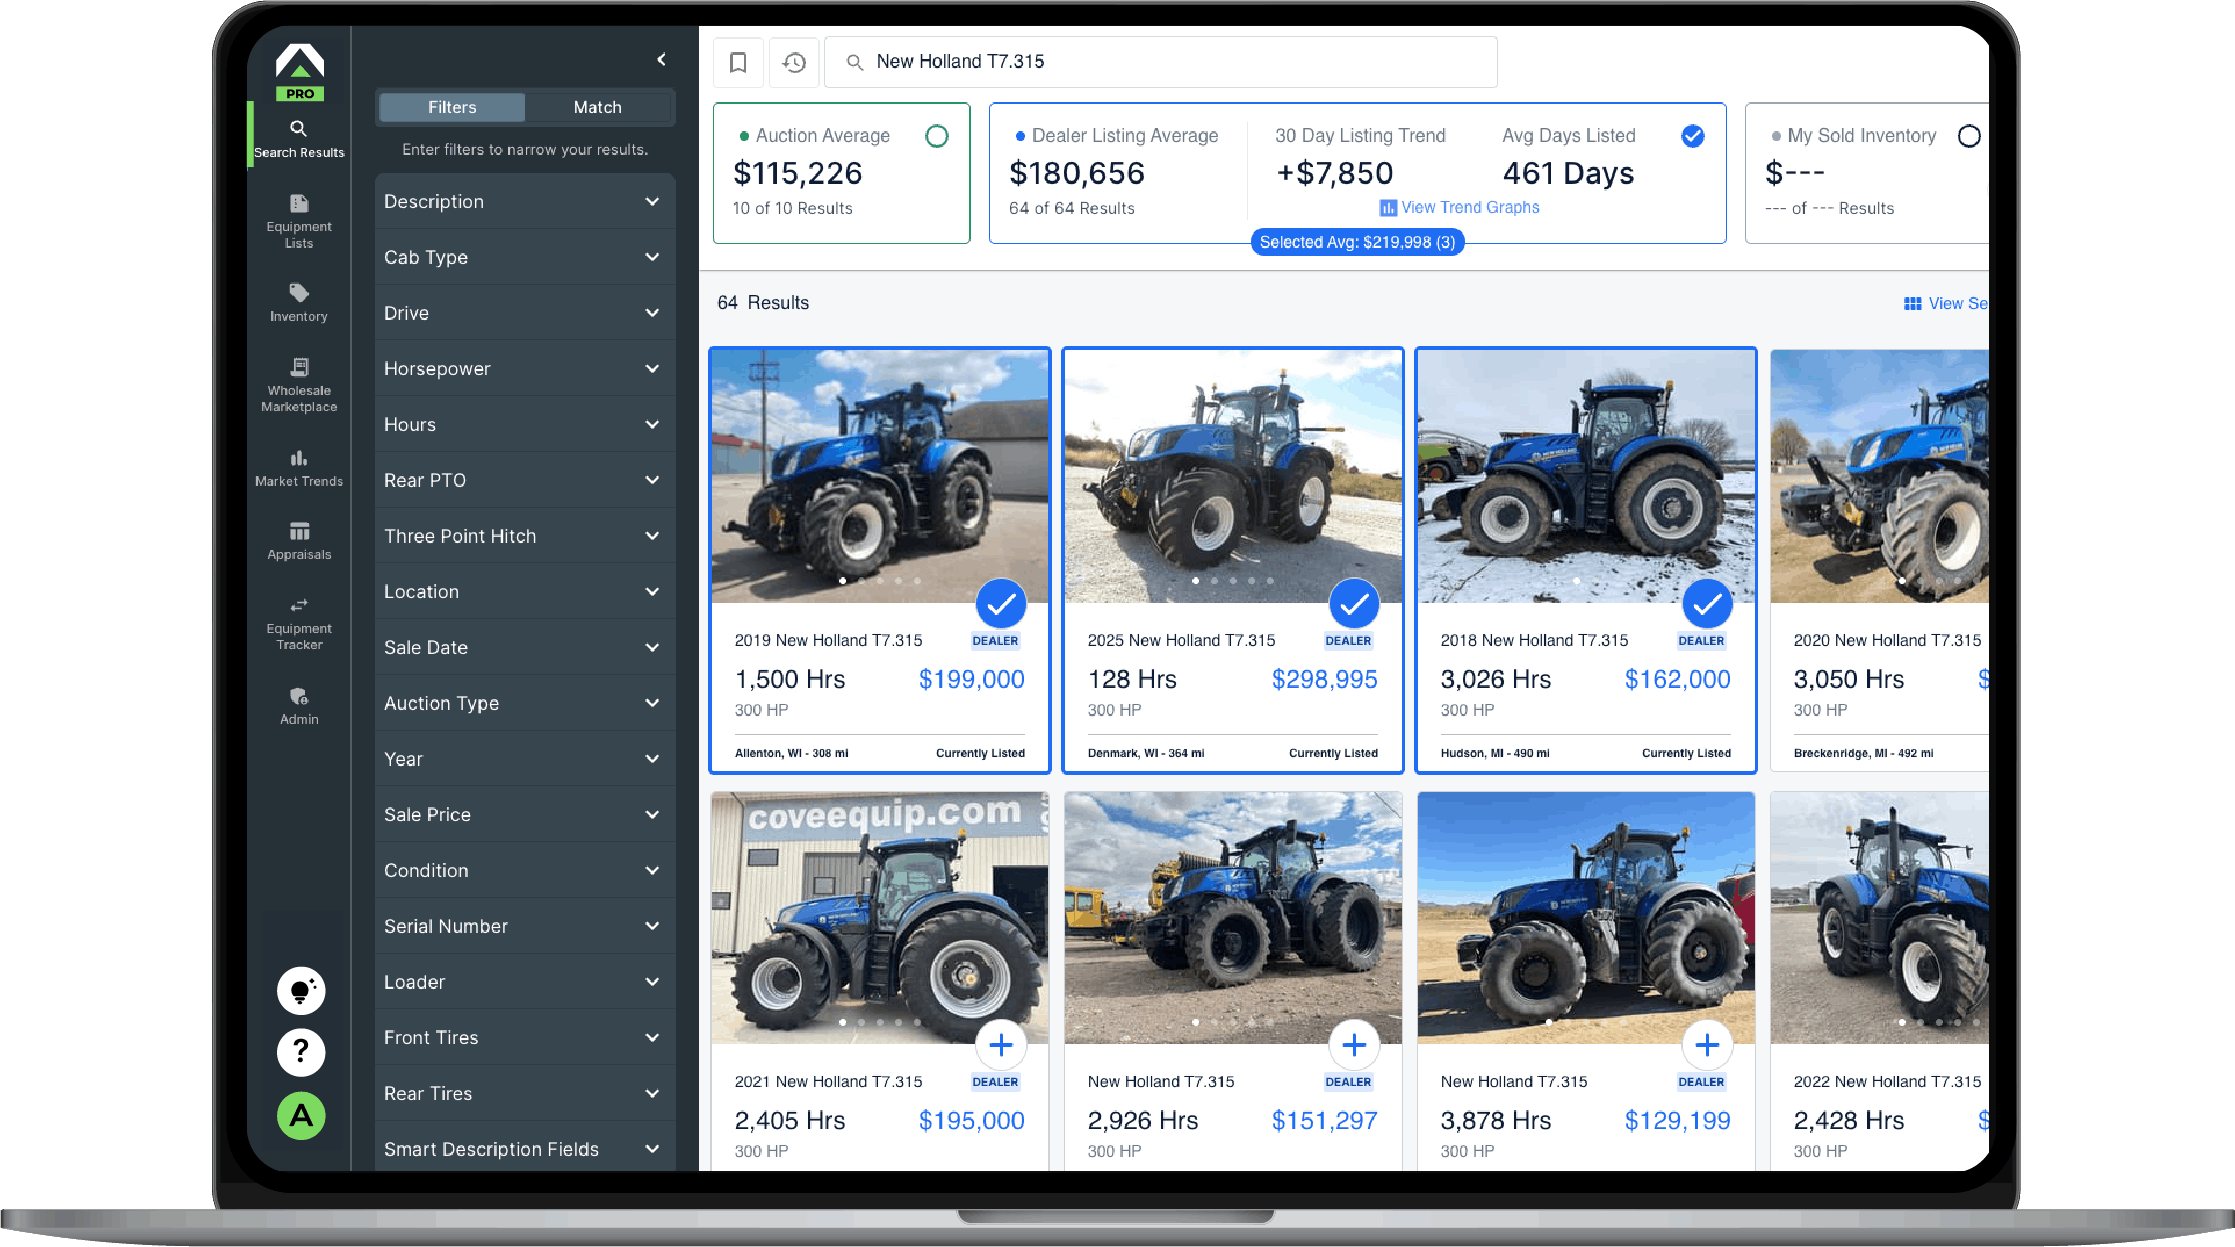
Task: Open the help question mark button
Action: click(x=300, y=1052)
